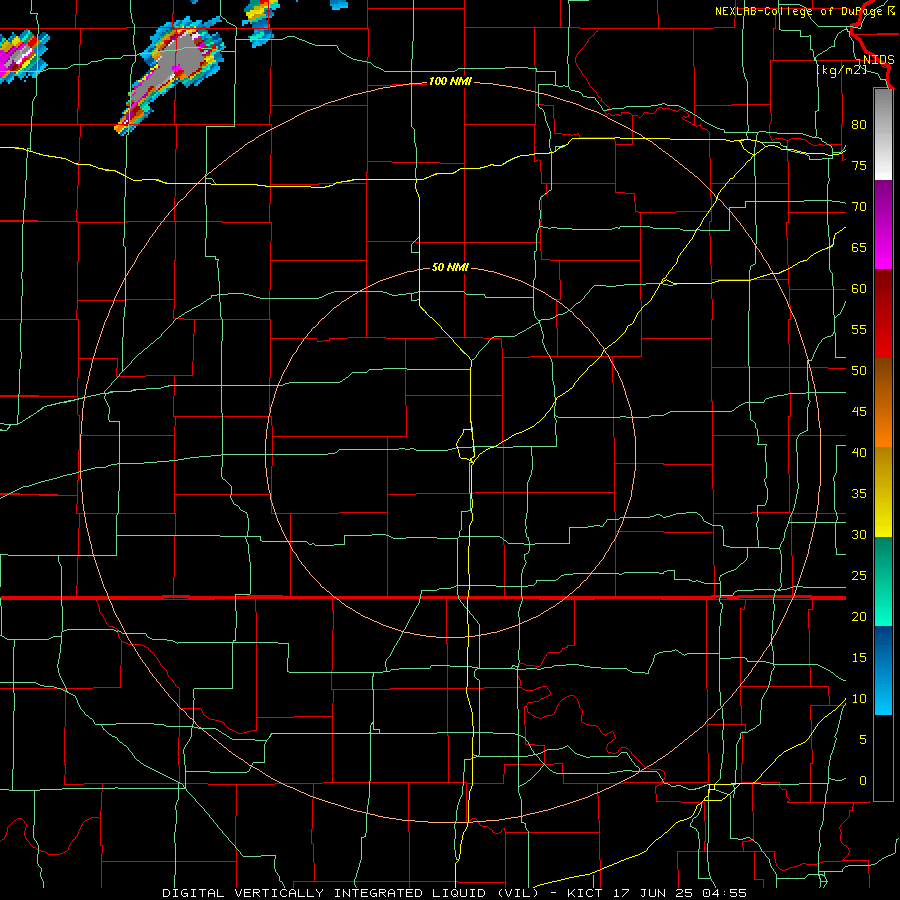Select the 40 value on the VIL scale
Viewport: 900px width, 900px height.
click(x=859, y=453)
